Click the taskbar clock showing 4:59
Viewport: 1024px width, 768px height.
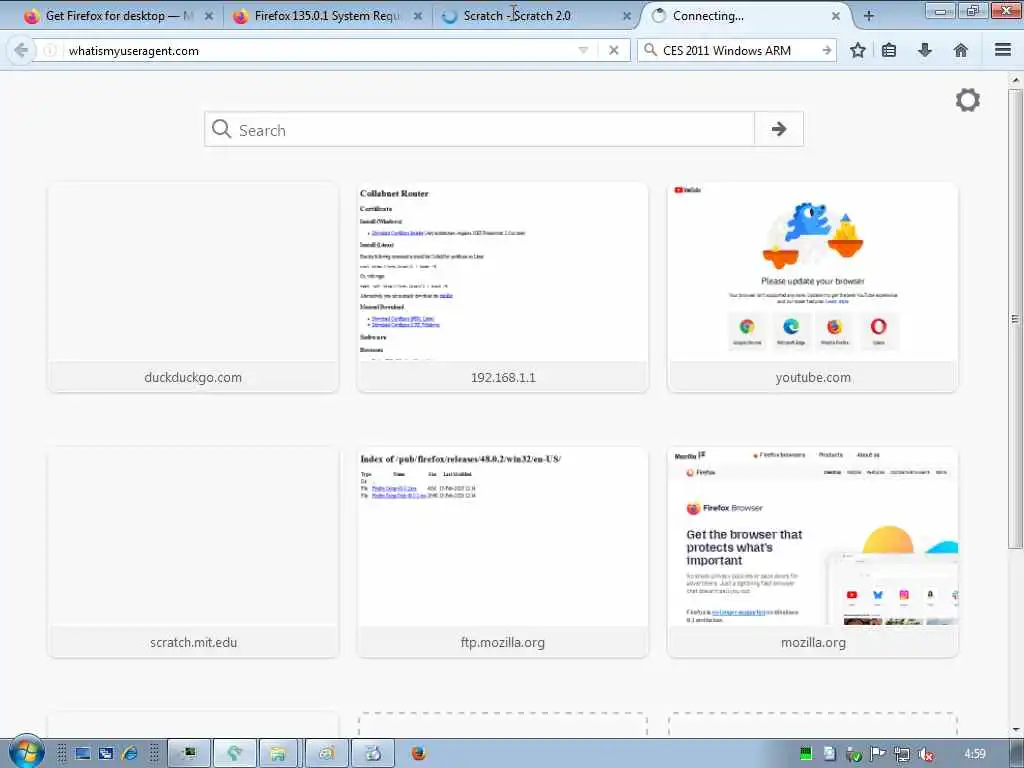(x=974, y=754)
